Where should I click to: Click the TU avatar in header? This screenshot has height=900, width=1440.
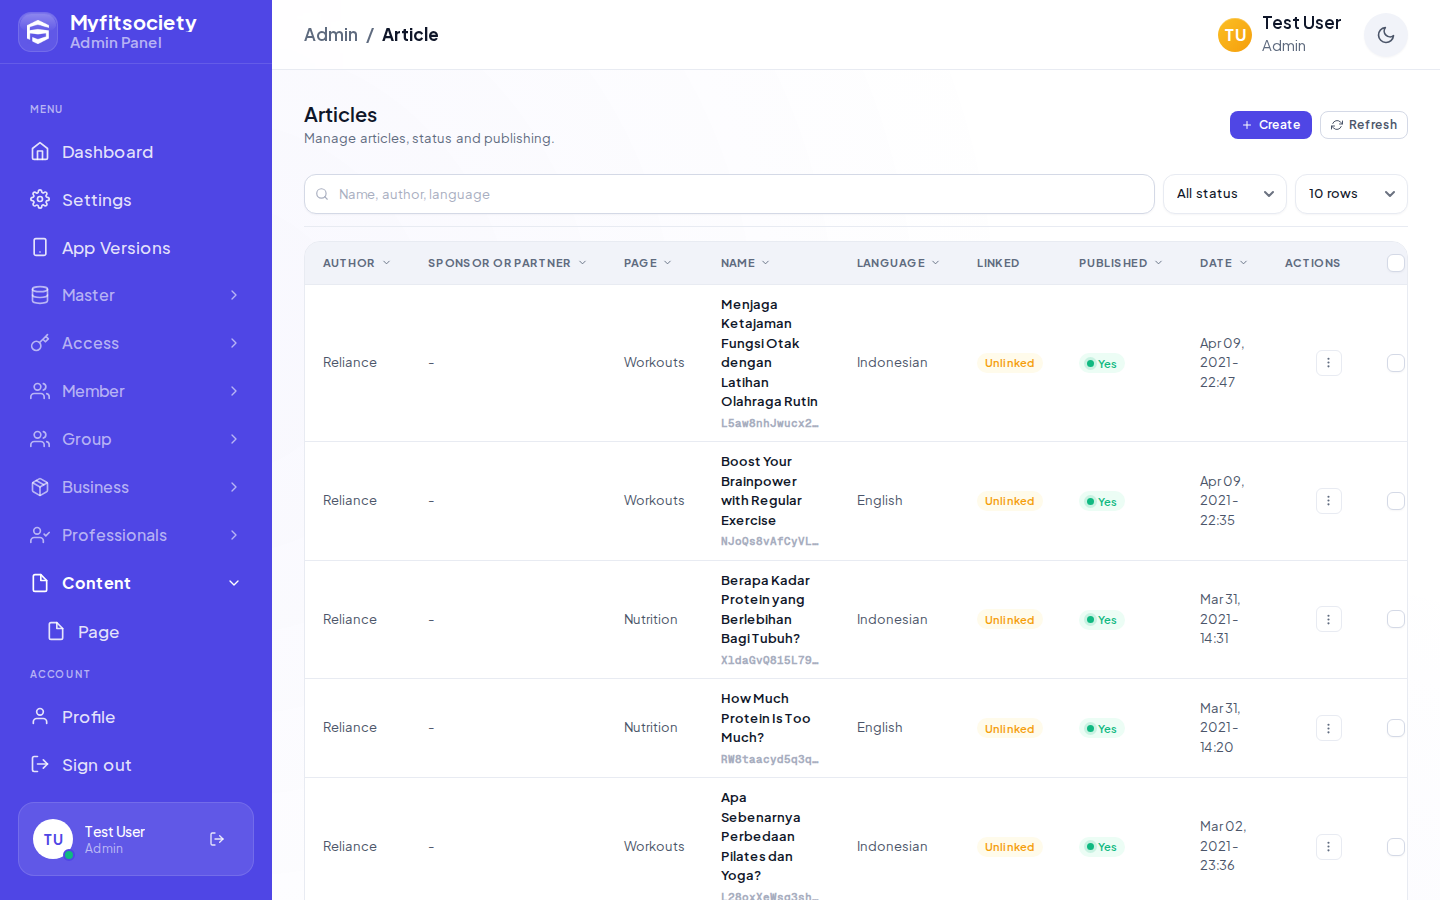1235,35
